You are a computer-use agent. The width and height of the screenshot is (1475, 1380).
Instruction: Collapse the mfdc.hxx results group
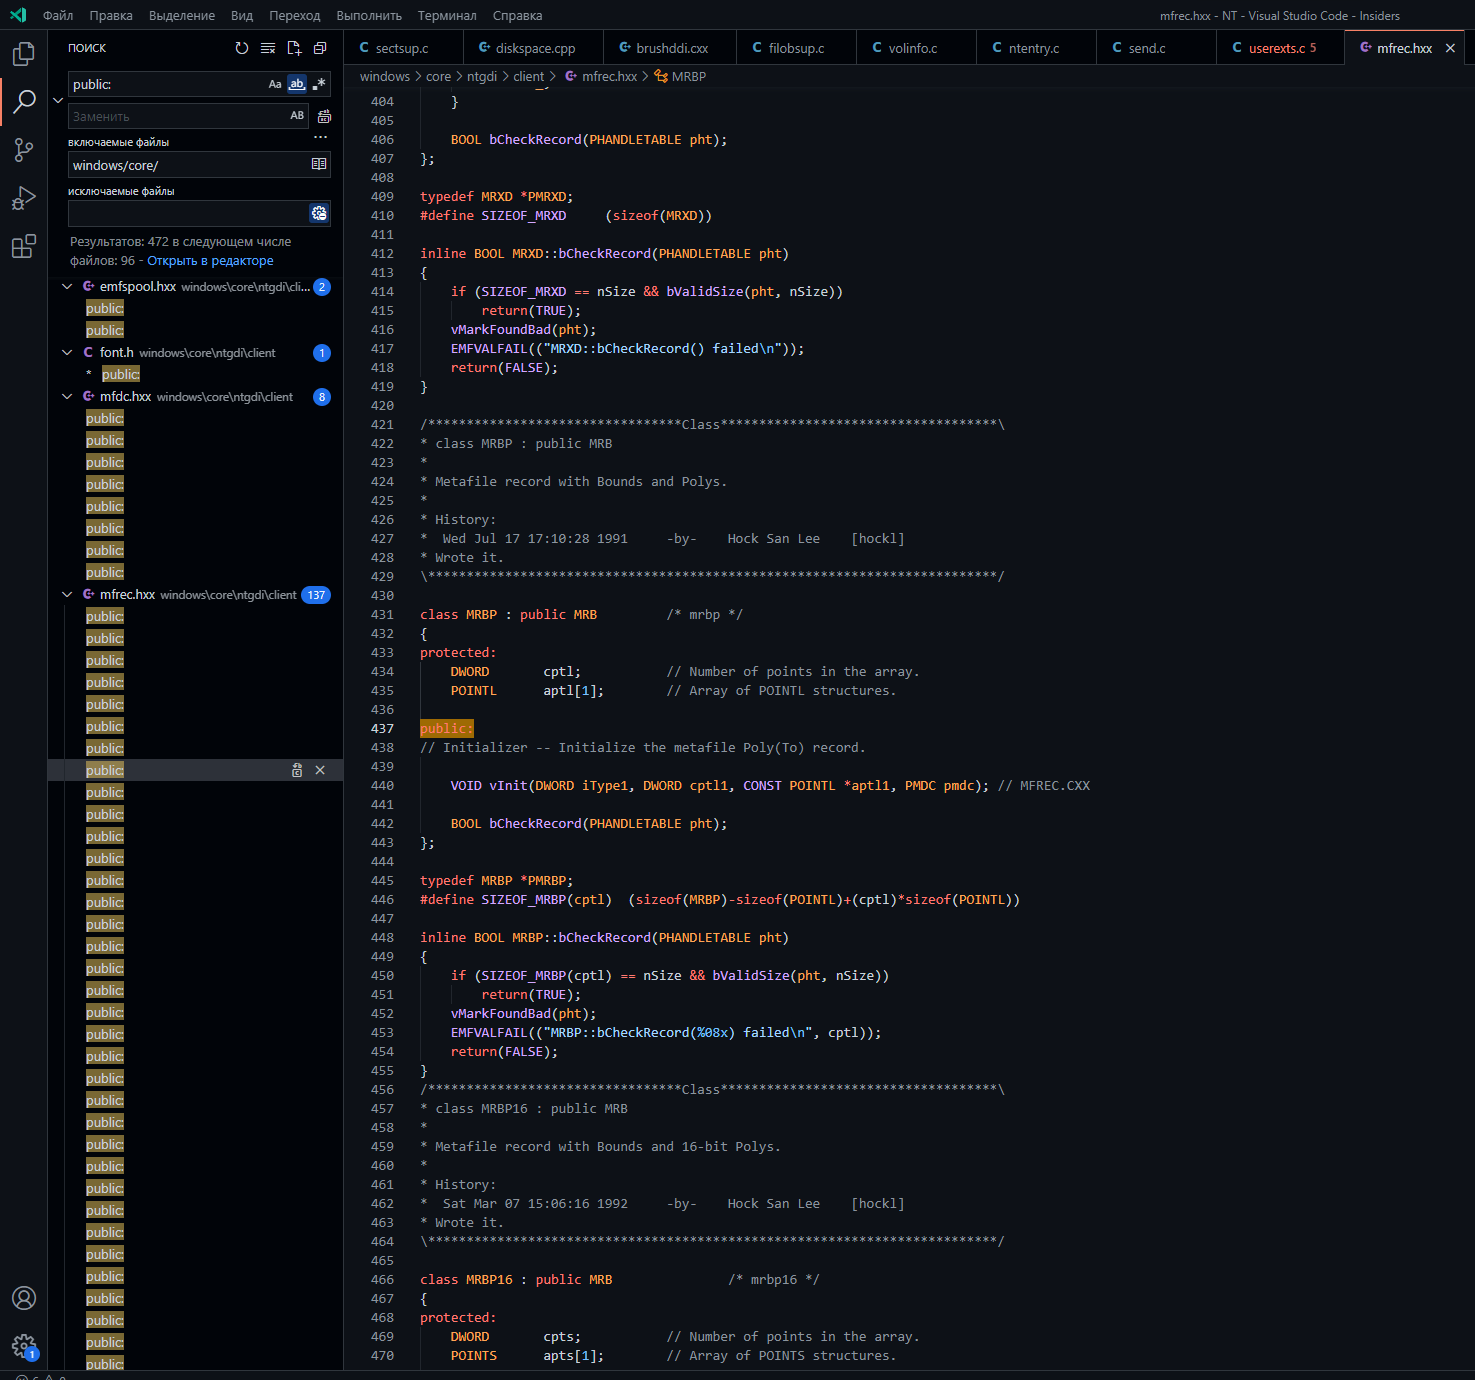click(67, 397)
